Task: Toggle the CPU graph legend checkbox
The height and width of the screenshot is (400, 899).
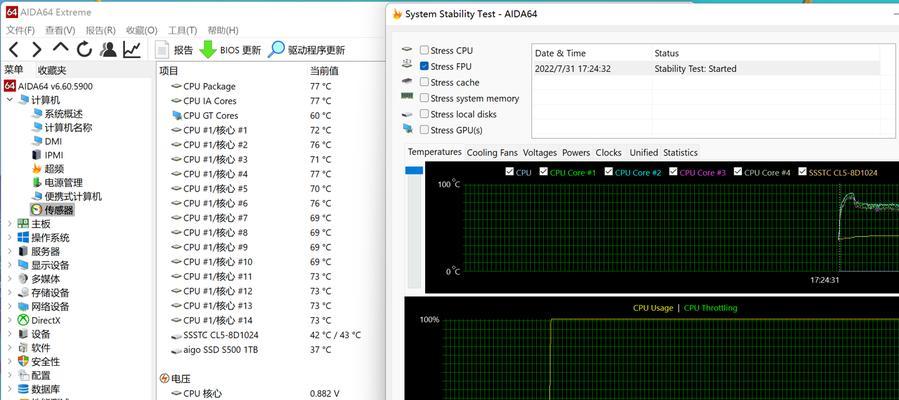Action: (510, 172)
